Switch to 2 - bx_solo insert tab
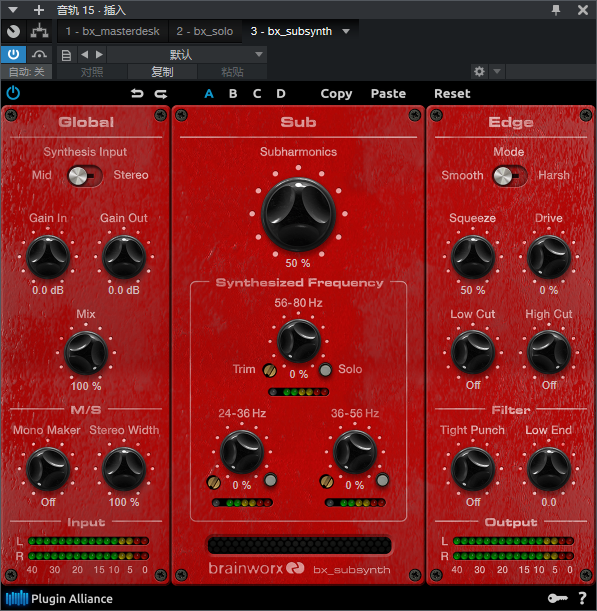This screenshot has height=611, width=597. [205, 31]
